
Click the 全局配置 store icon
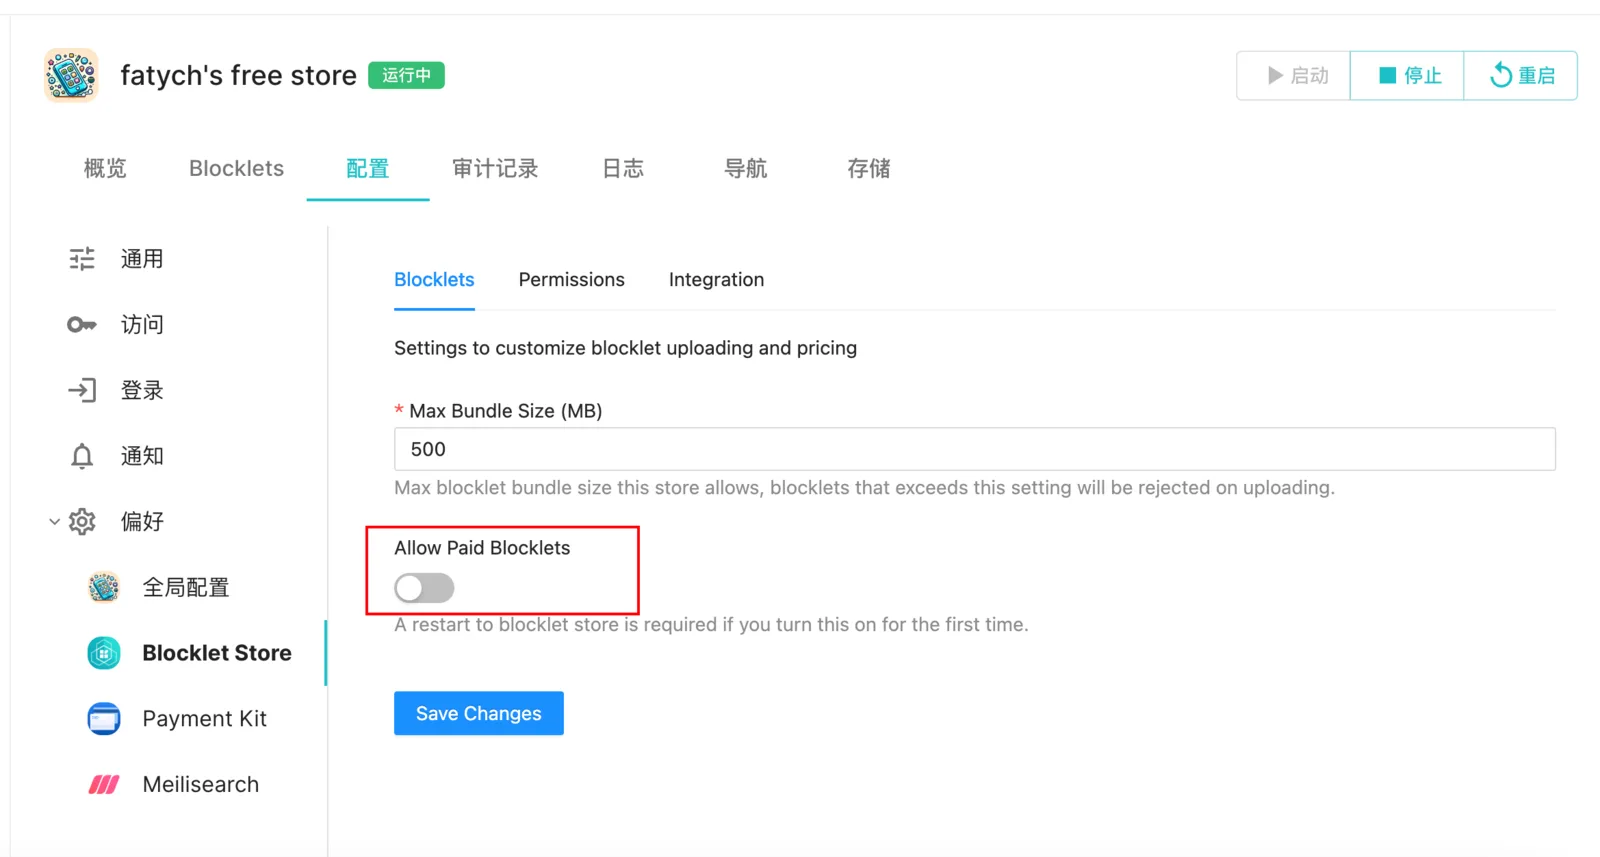104,587
